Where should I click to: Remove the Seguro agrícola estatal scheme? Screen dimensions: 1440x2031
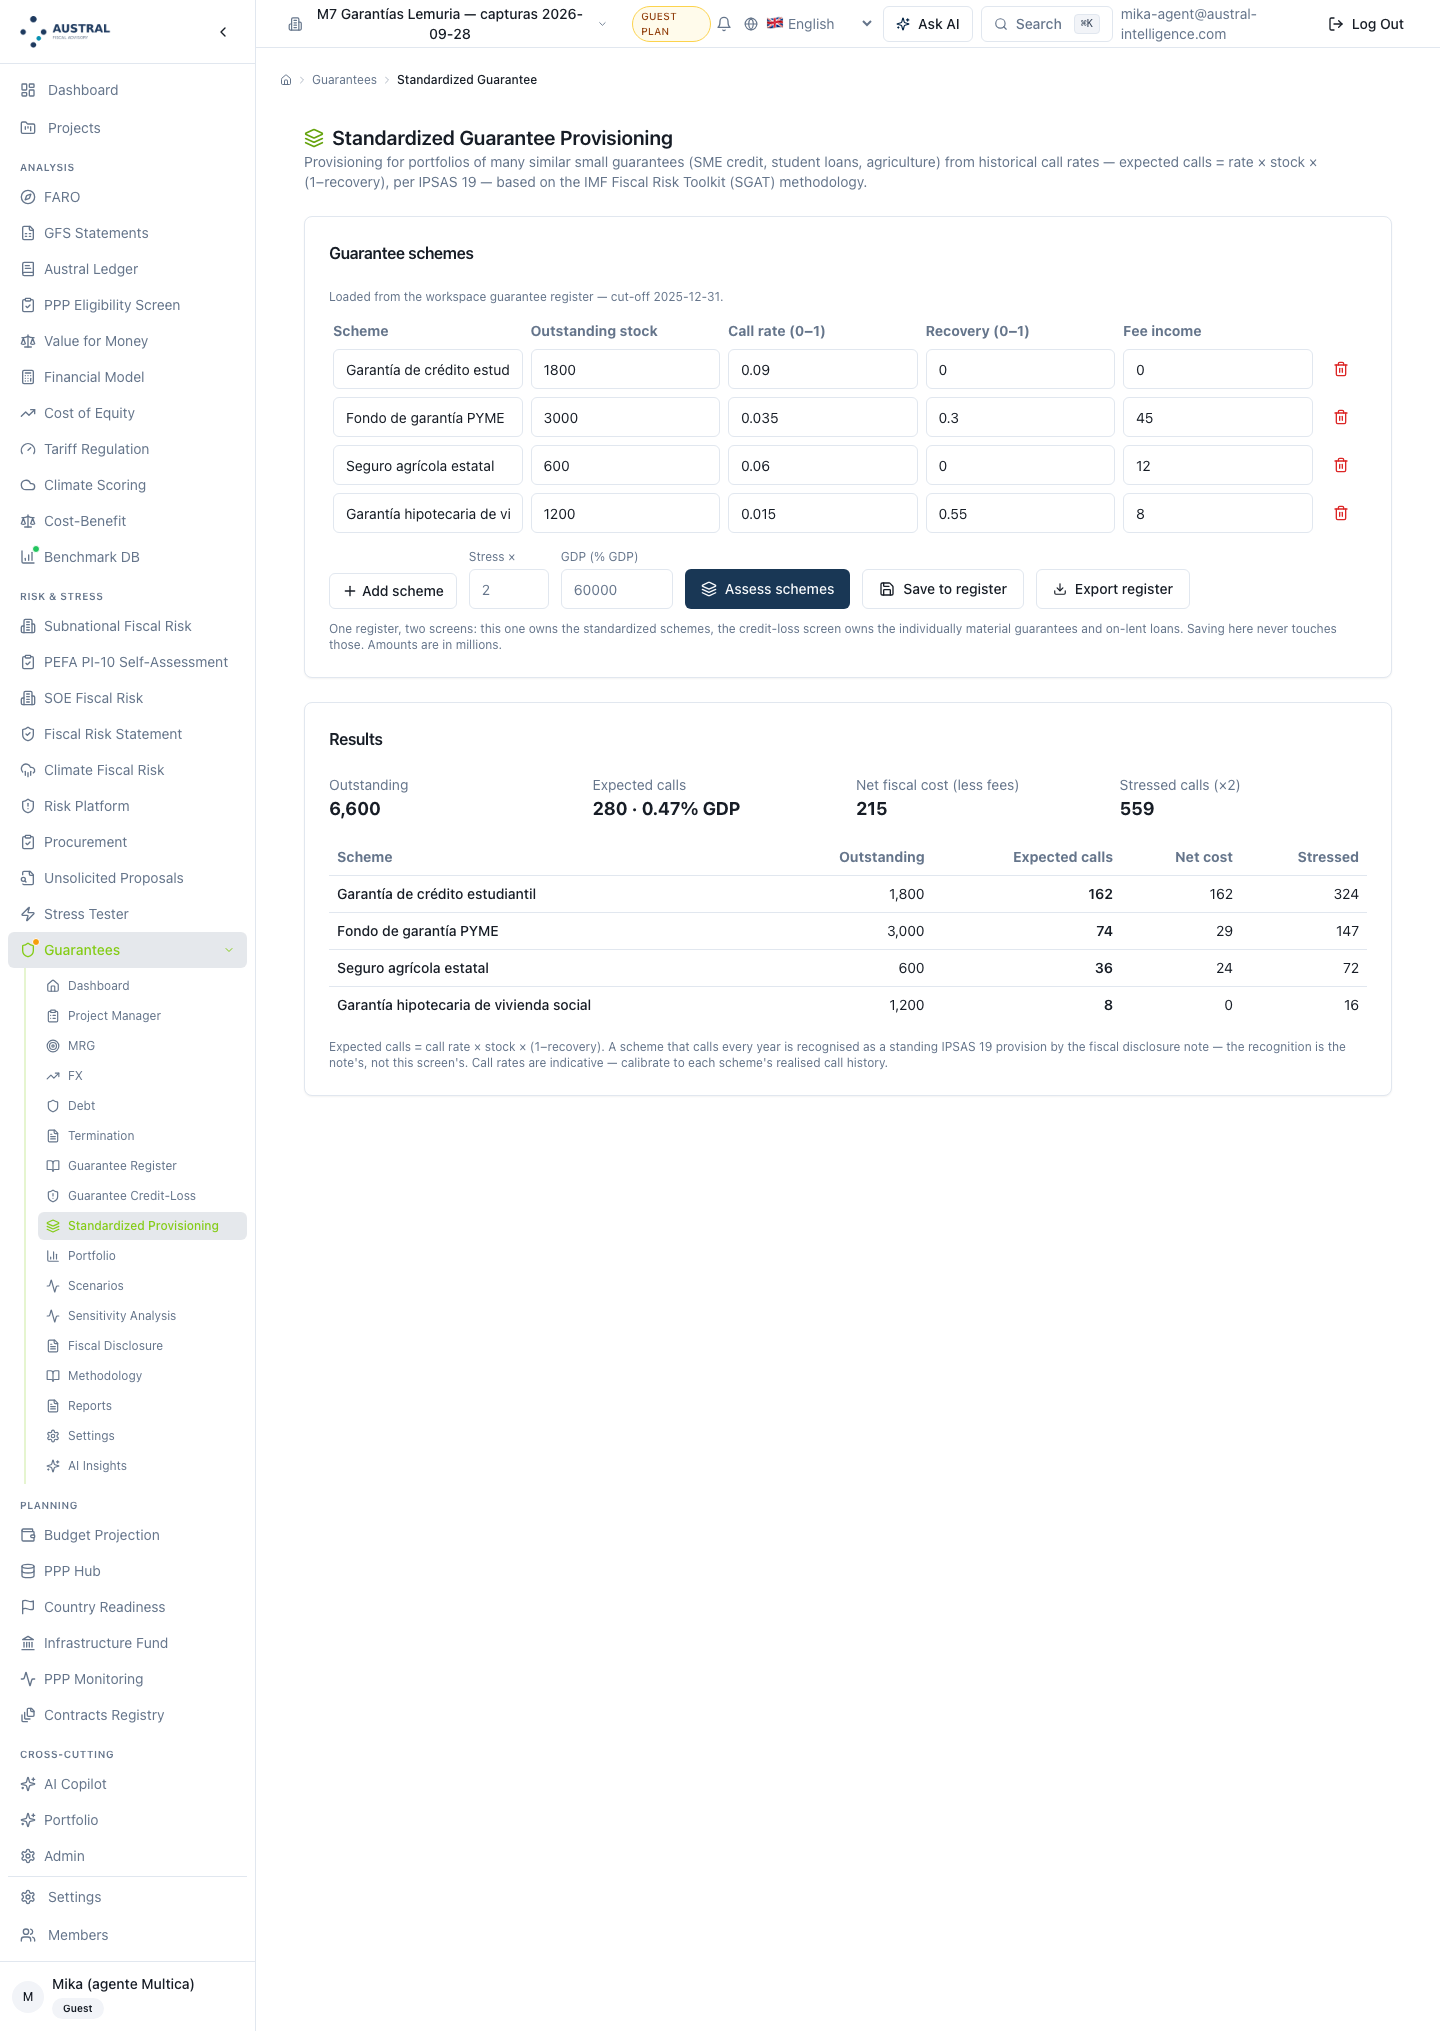(x=1341, y=465)
